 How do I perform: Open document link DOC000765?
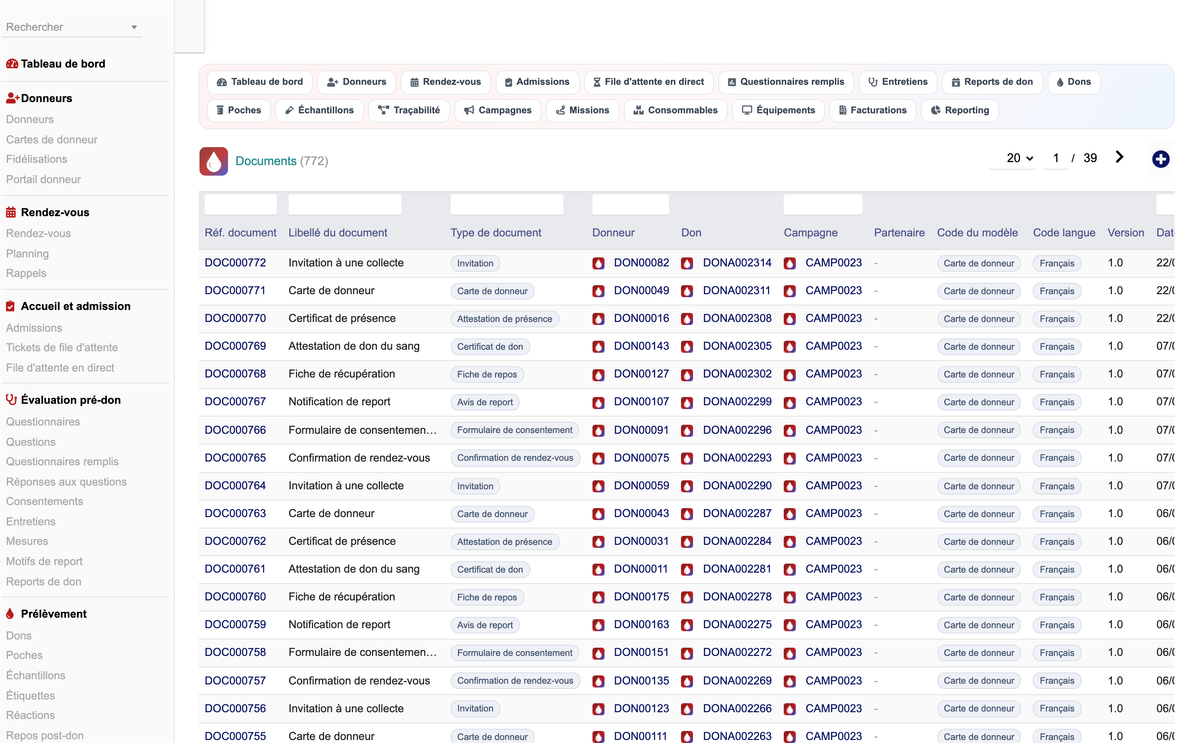coord(236,458)
